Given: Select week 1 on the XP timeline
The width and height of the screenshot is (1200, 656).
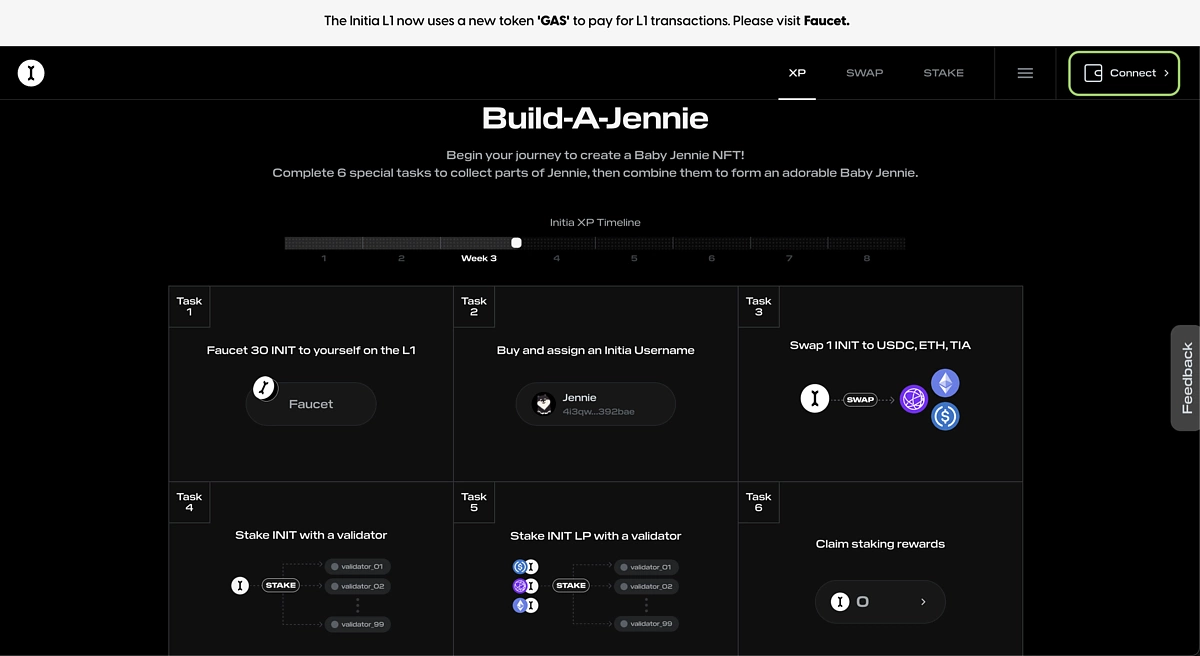Looking at the screenshot, I should point(324,258).
